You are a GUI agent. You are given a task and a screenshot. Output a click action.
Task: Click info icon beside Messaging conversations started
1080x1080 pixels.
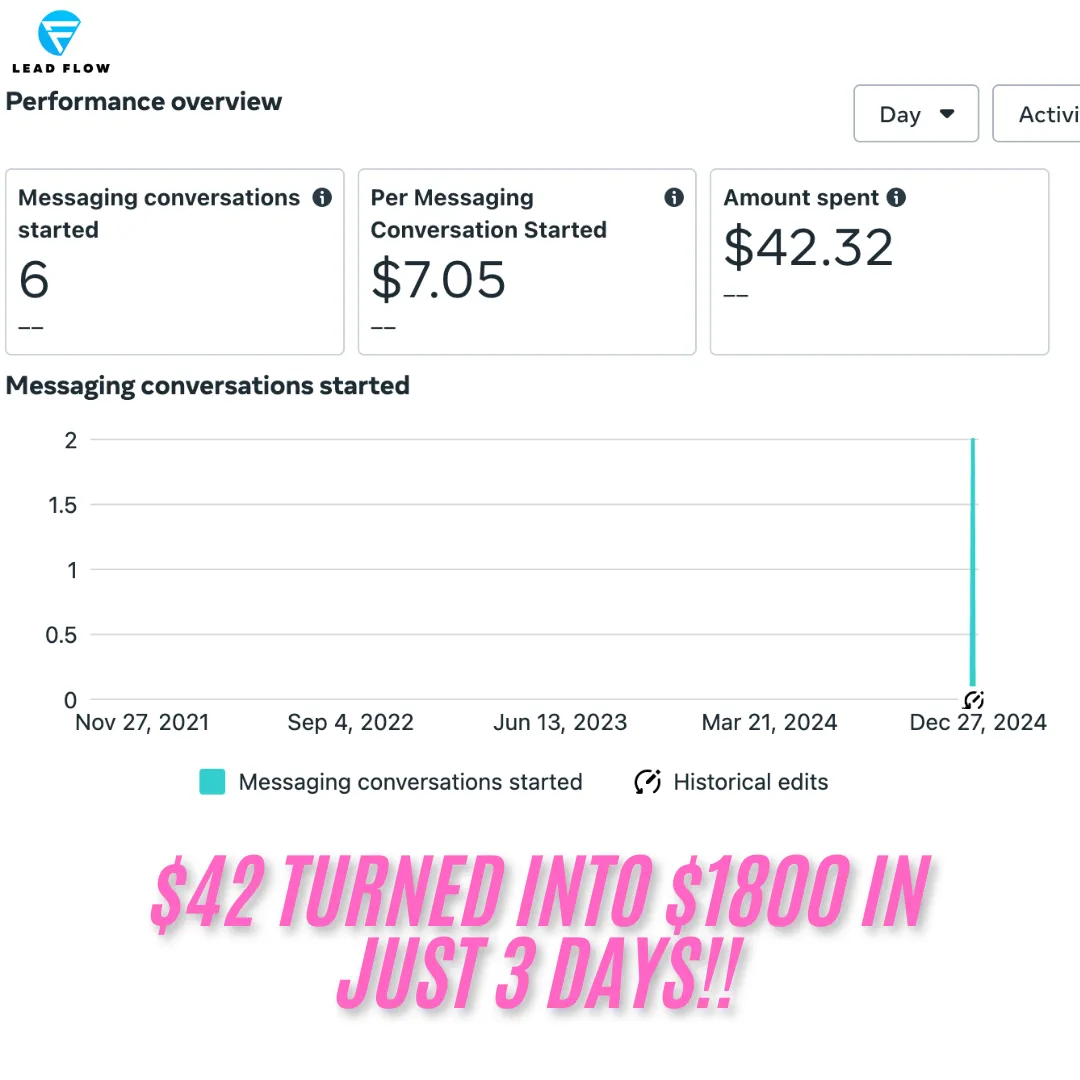pos(322,198)
